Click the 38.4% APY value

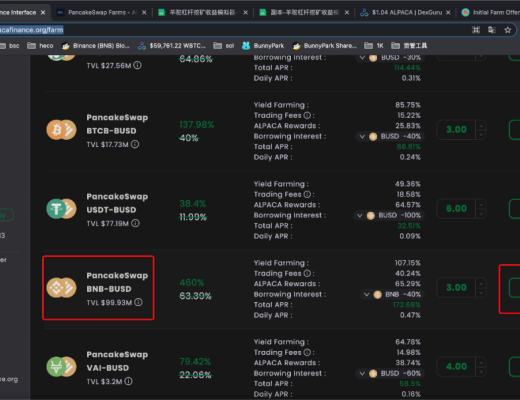pos(193,204)
